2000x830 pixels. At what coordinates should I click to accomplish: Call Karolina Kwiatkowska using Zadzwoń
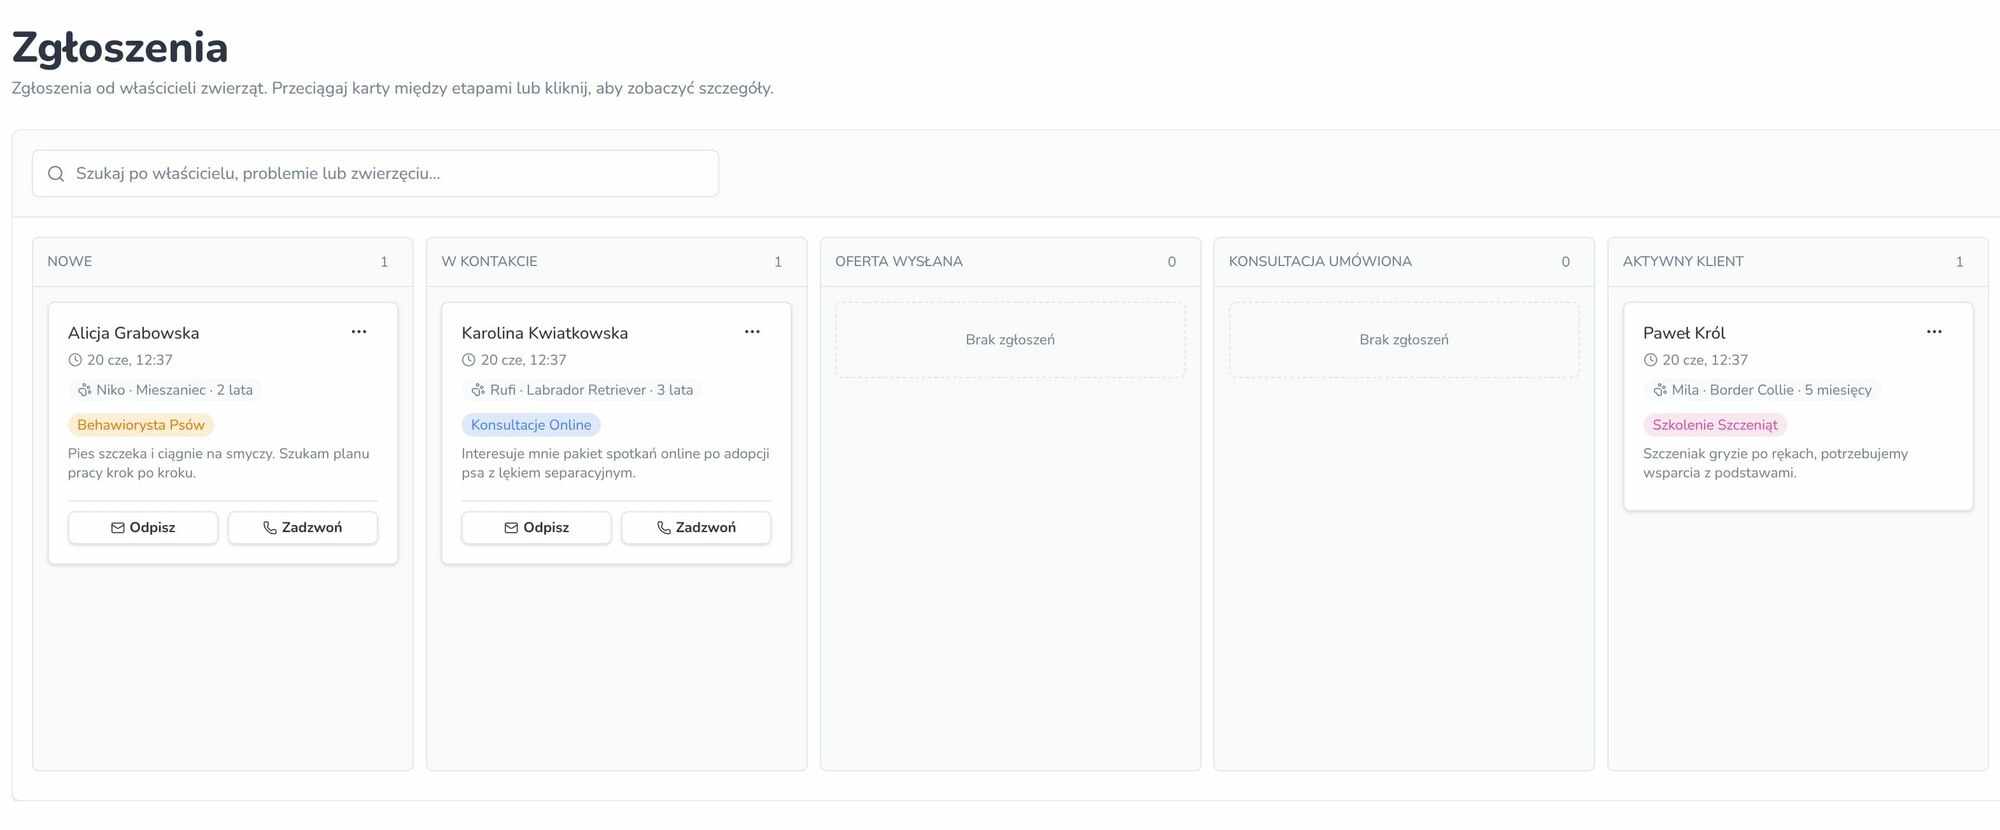(696, 528)
